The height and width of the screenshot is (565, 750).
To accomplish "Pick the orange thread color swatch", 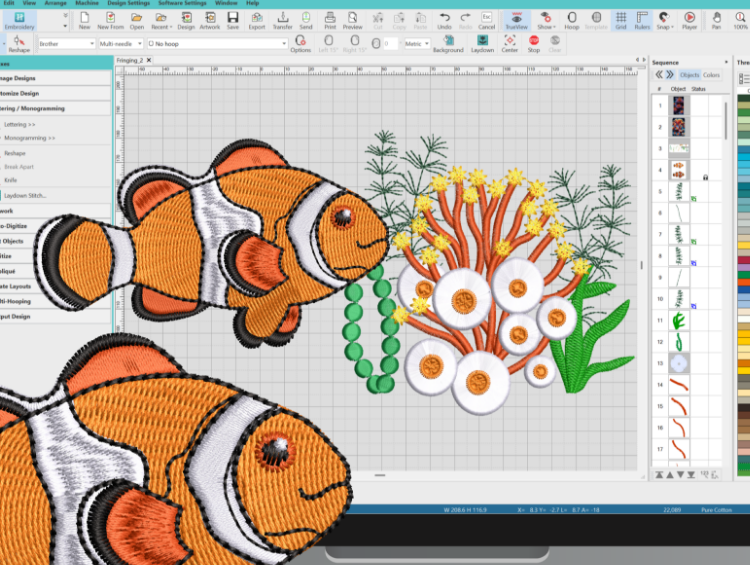I will tap(743, 282).
